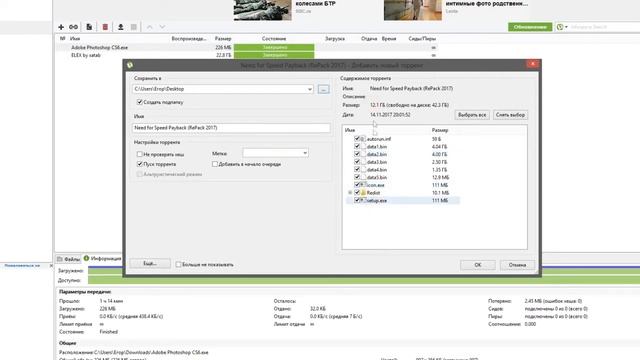Click the move down queue arrow icon
The image size is (640, 360).
click(x=162, y=27)
